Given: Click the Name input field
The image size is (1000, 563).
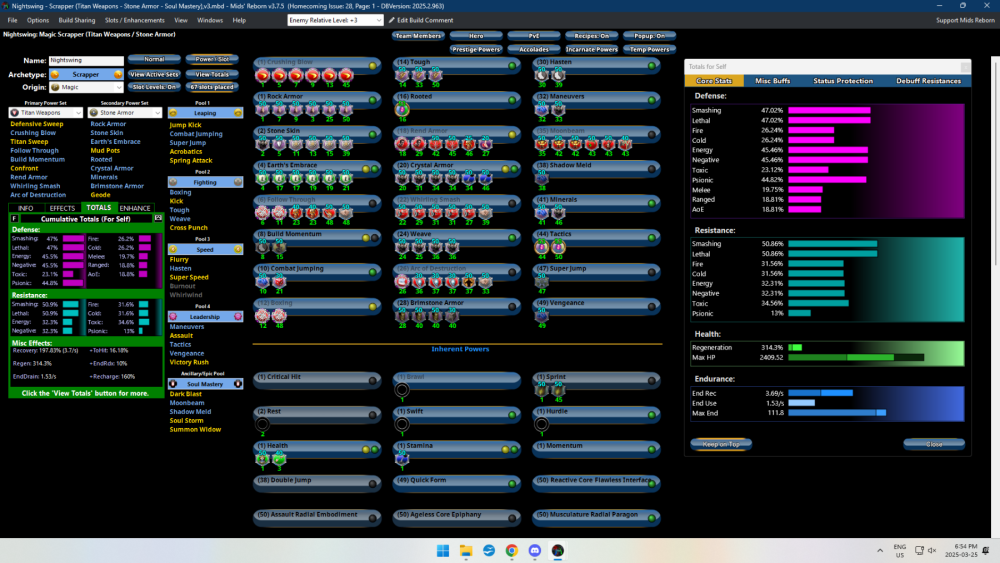Looking at the screenshot, I should pos(86,61).
